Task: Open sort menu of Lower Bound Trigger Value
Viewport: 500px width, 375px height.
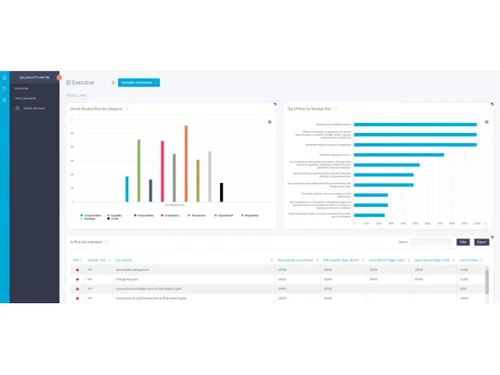Action: click(x=408, y=260)
